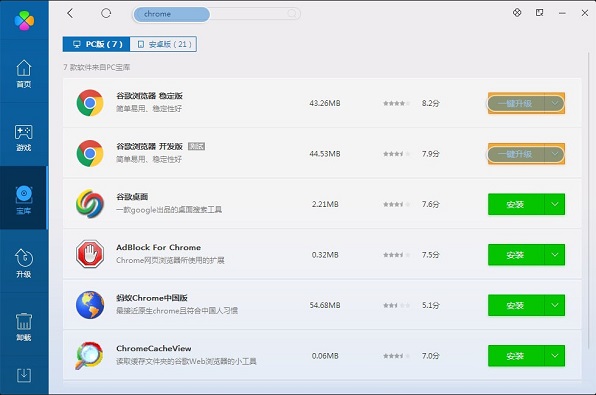Image resolution: width=596 pixels, height=395 pixels.
Task: Install ChromeCacheView
Action: point(516,356)
